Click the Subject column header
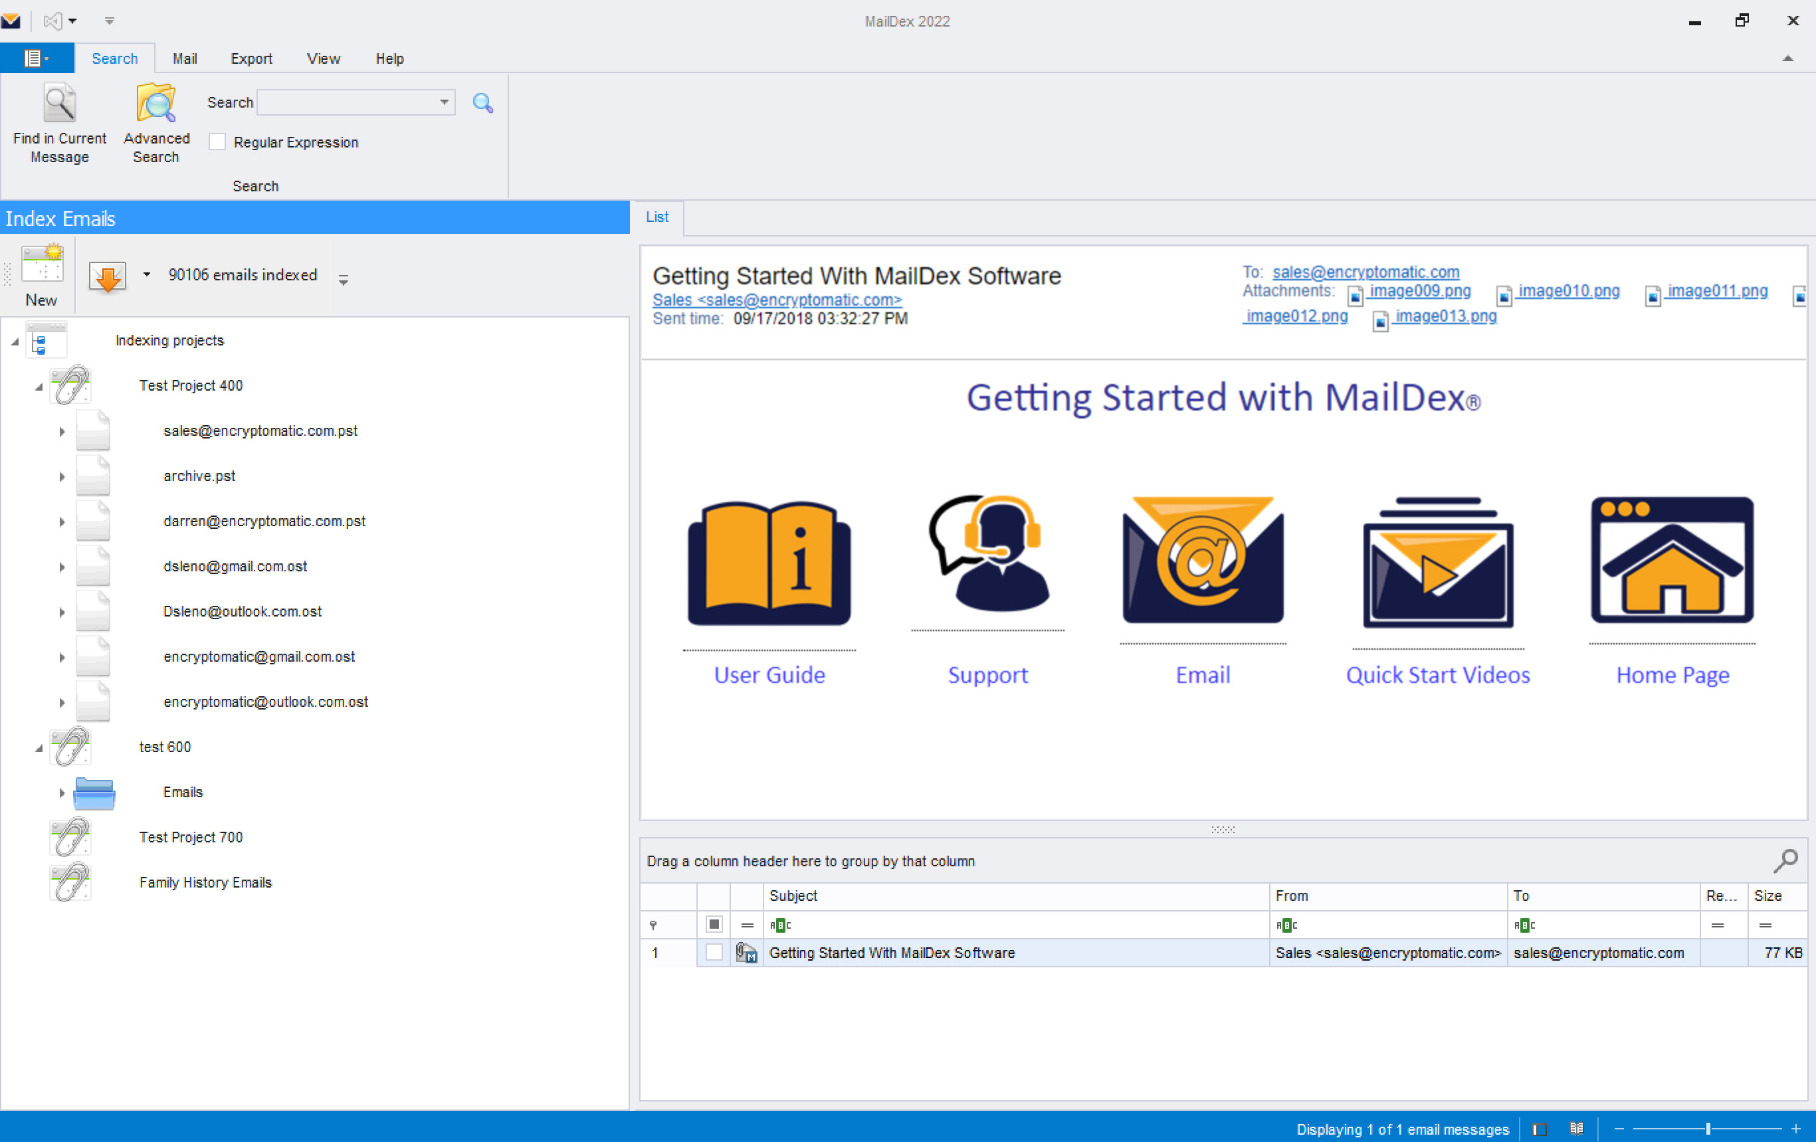Viewport: 1816px width, 1142px height. 1016,896
